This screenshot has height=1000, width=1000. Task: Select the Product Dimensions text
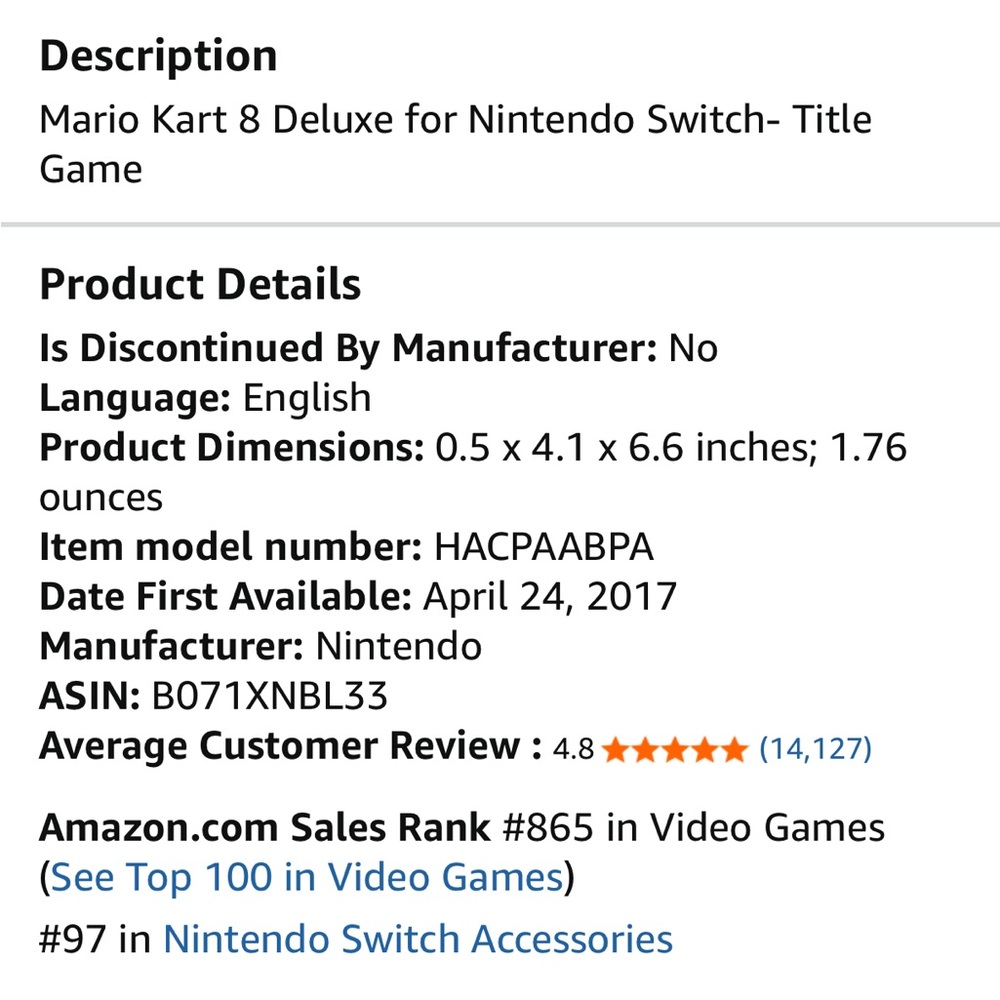click(x=470, y=448)
